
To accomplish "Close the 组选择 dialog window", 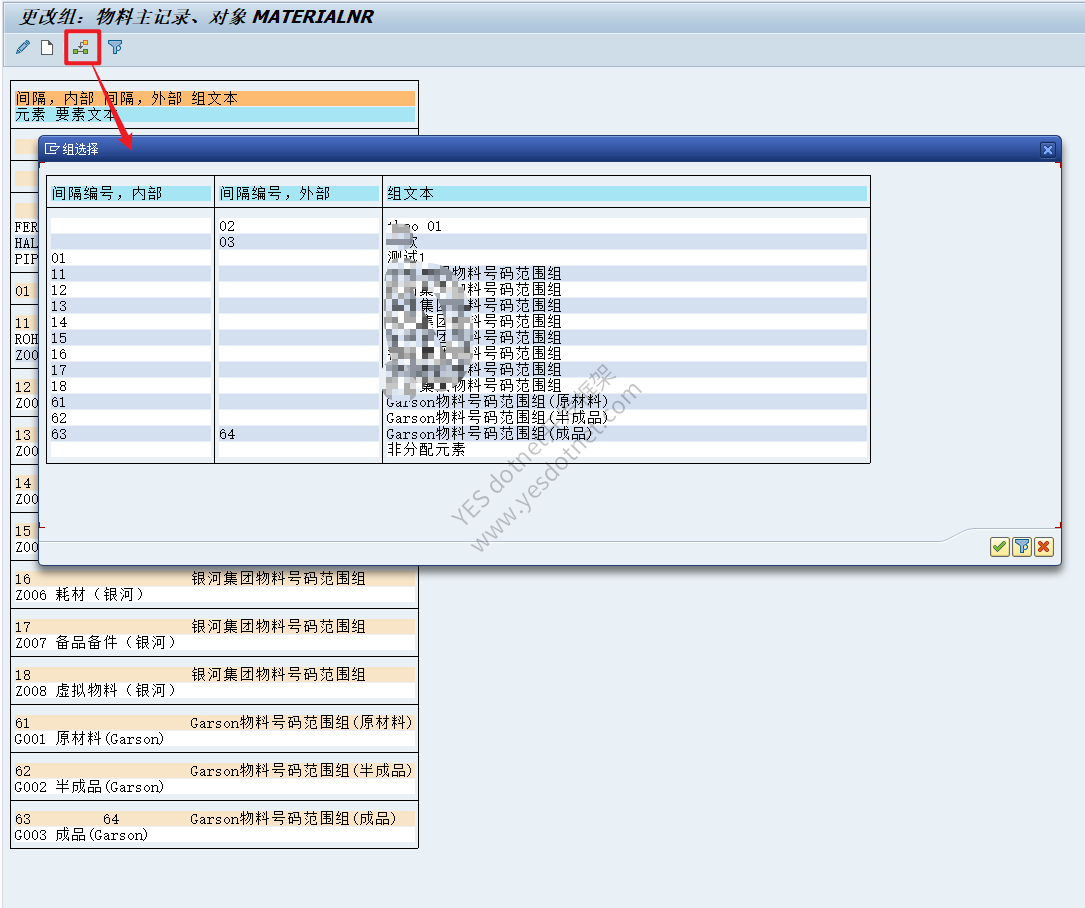I will [1048, 149].
